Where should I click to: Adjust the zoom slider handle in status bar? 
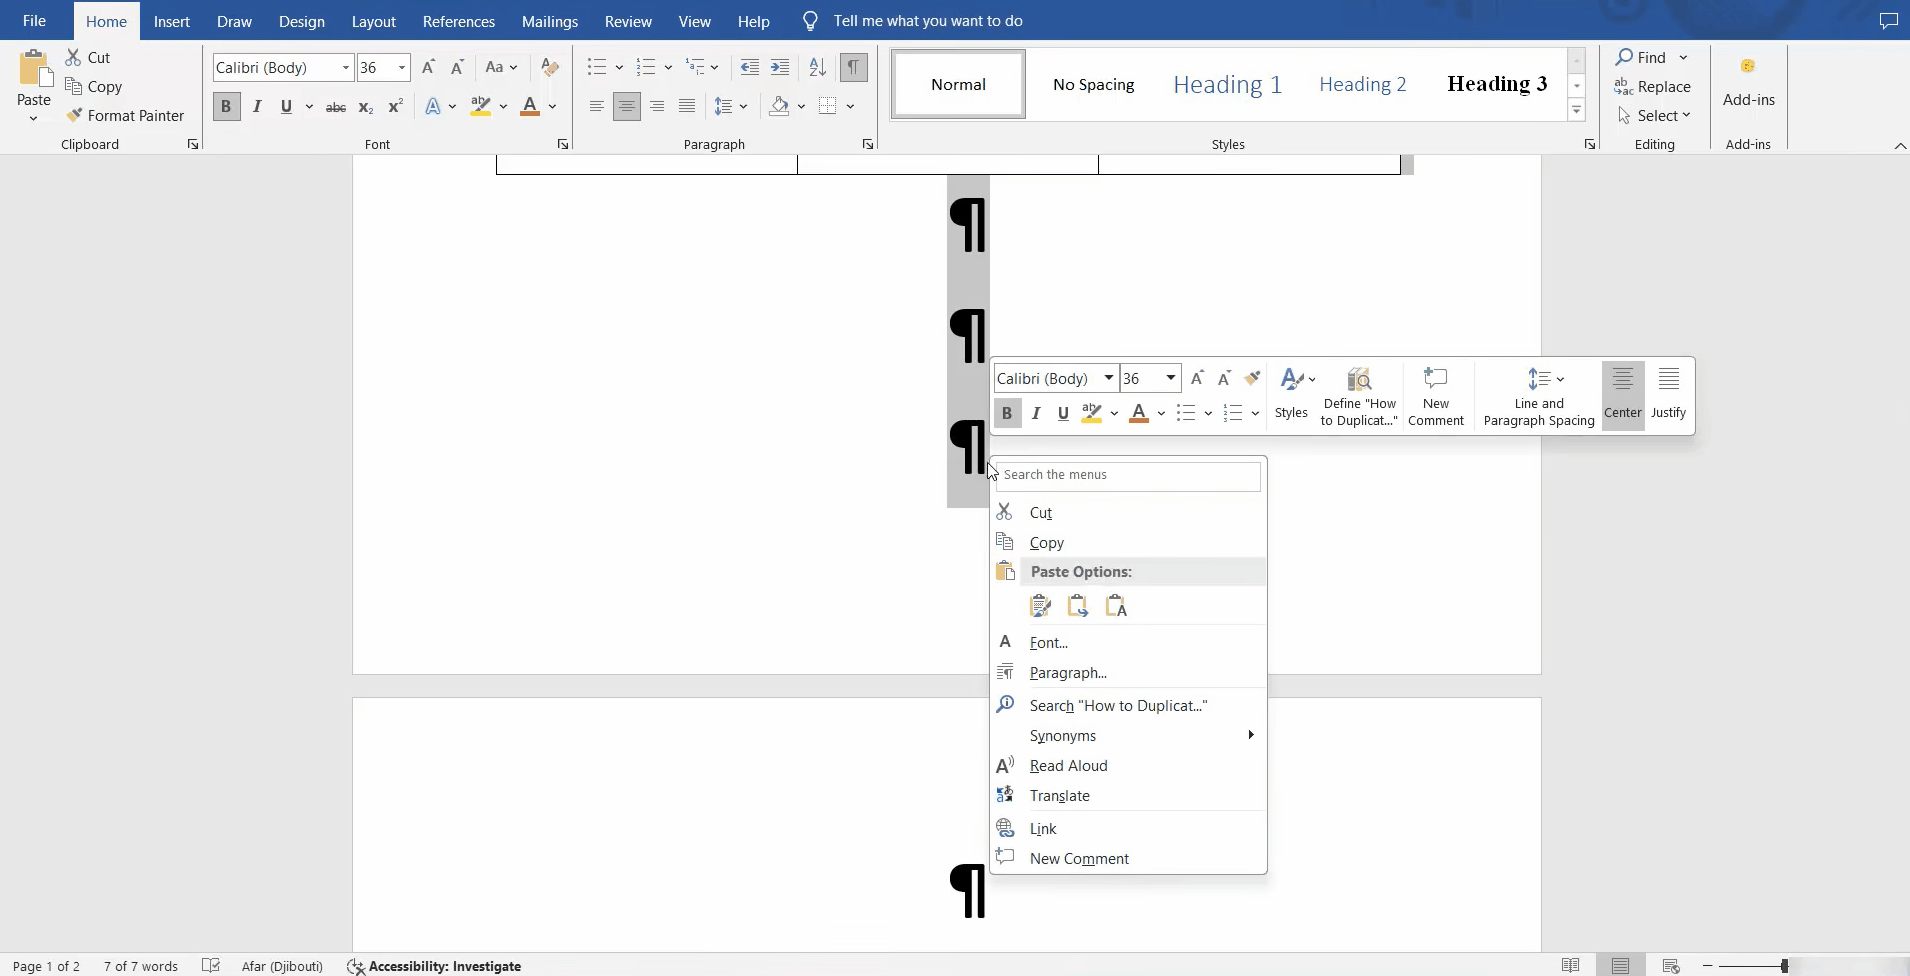click(x=1784, y=966)
